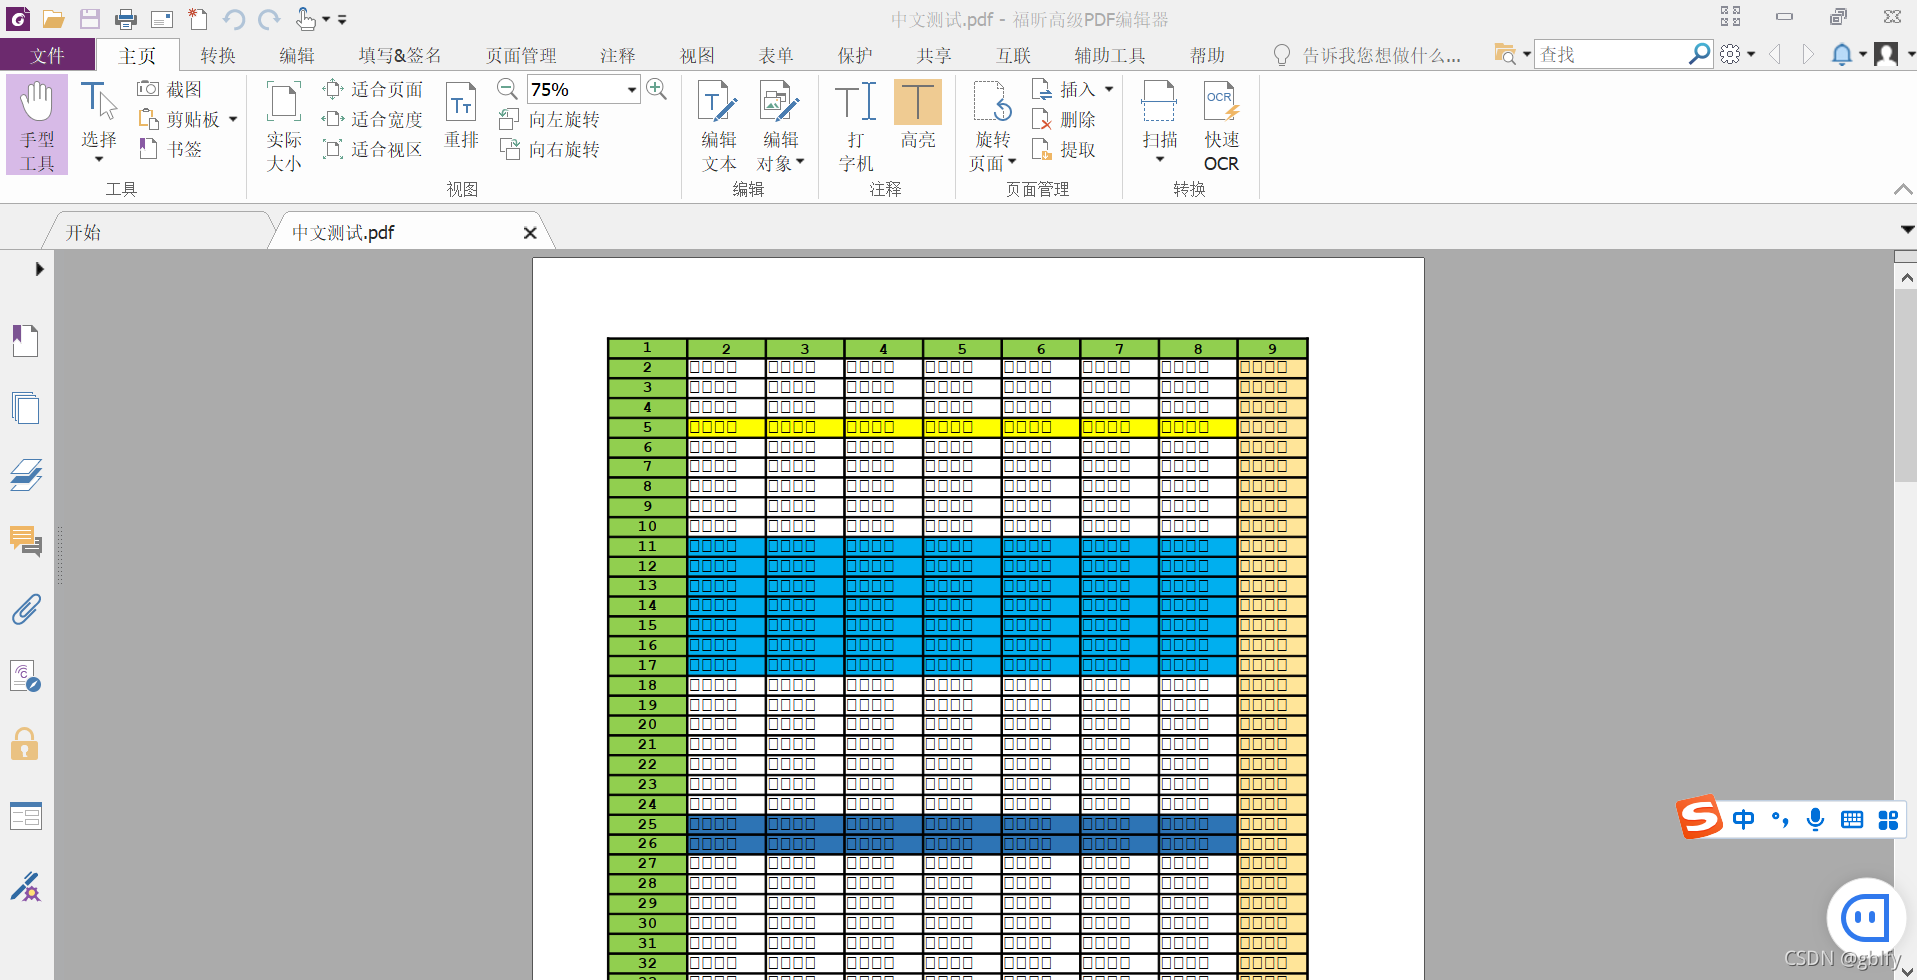Click Fit Page (适合页面)
Screen dimensions: 1917x980
(373, 89)
